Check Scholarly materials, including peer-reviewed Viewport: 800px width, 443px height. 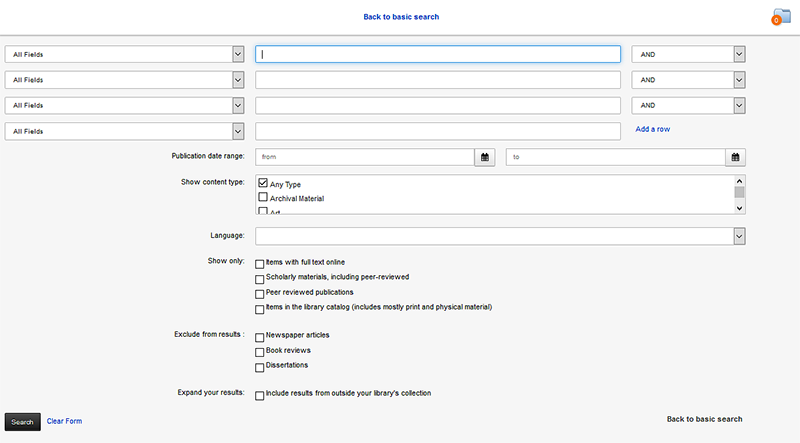pos(260,280)
